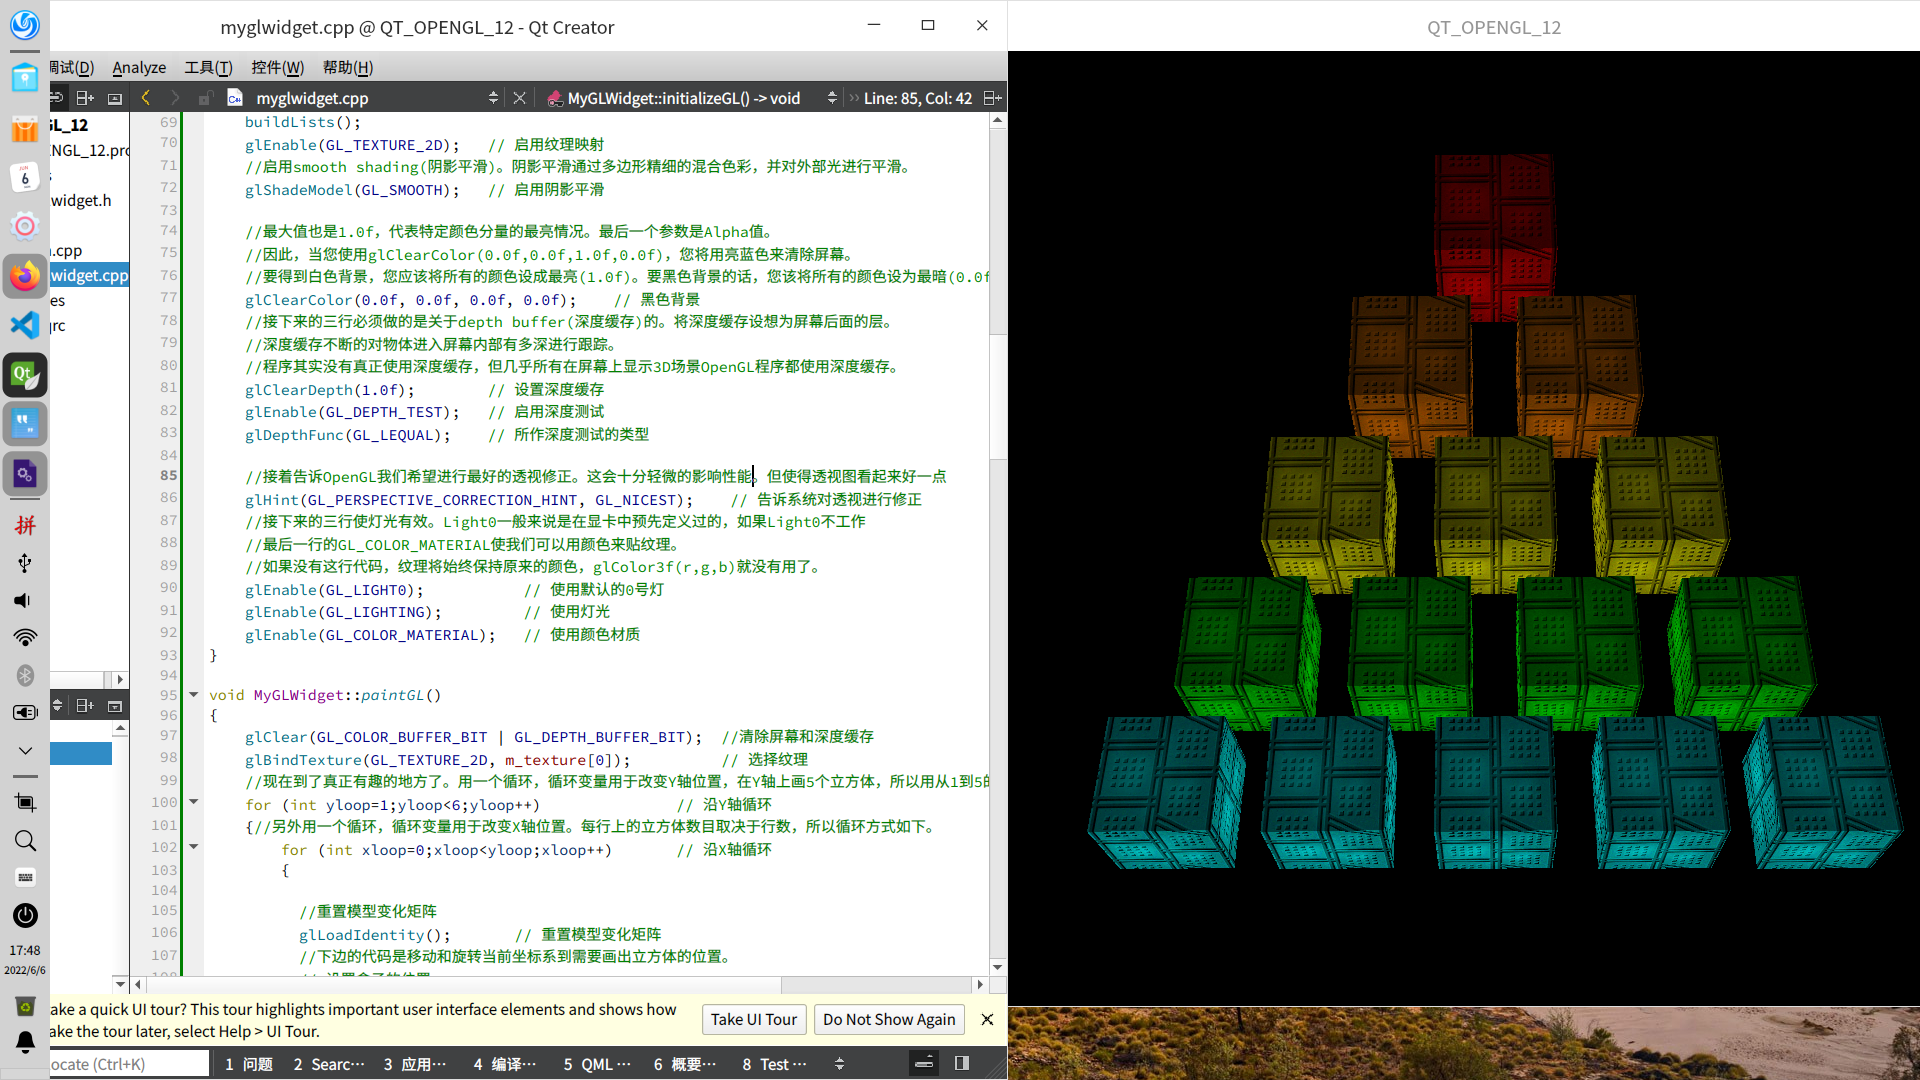Screen dimensions: 1920x1080
Task: Click Do Not Show Again button
Action: (x=889, y=1019)
